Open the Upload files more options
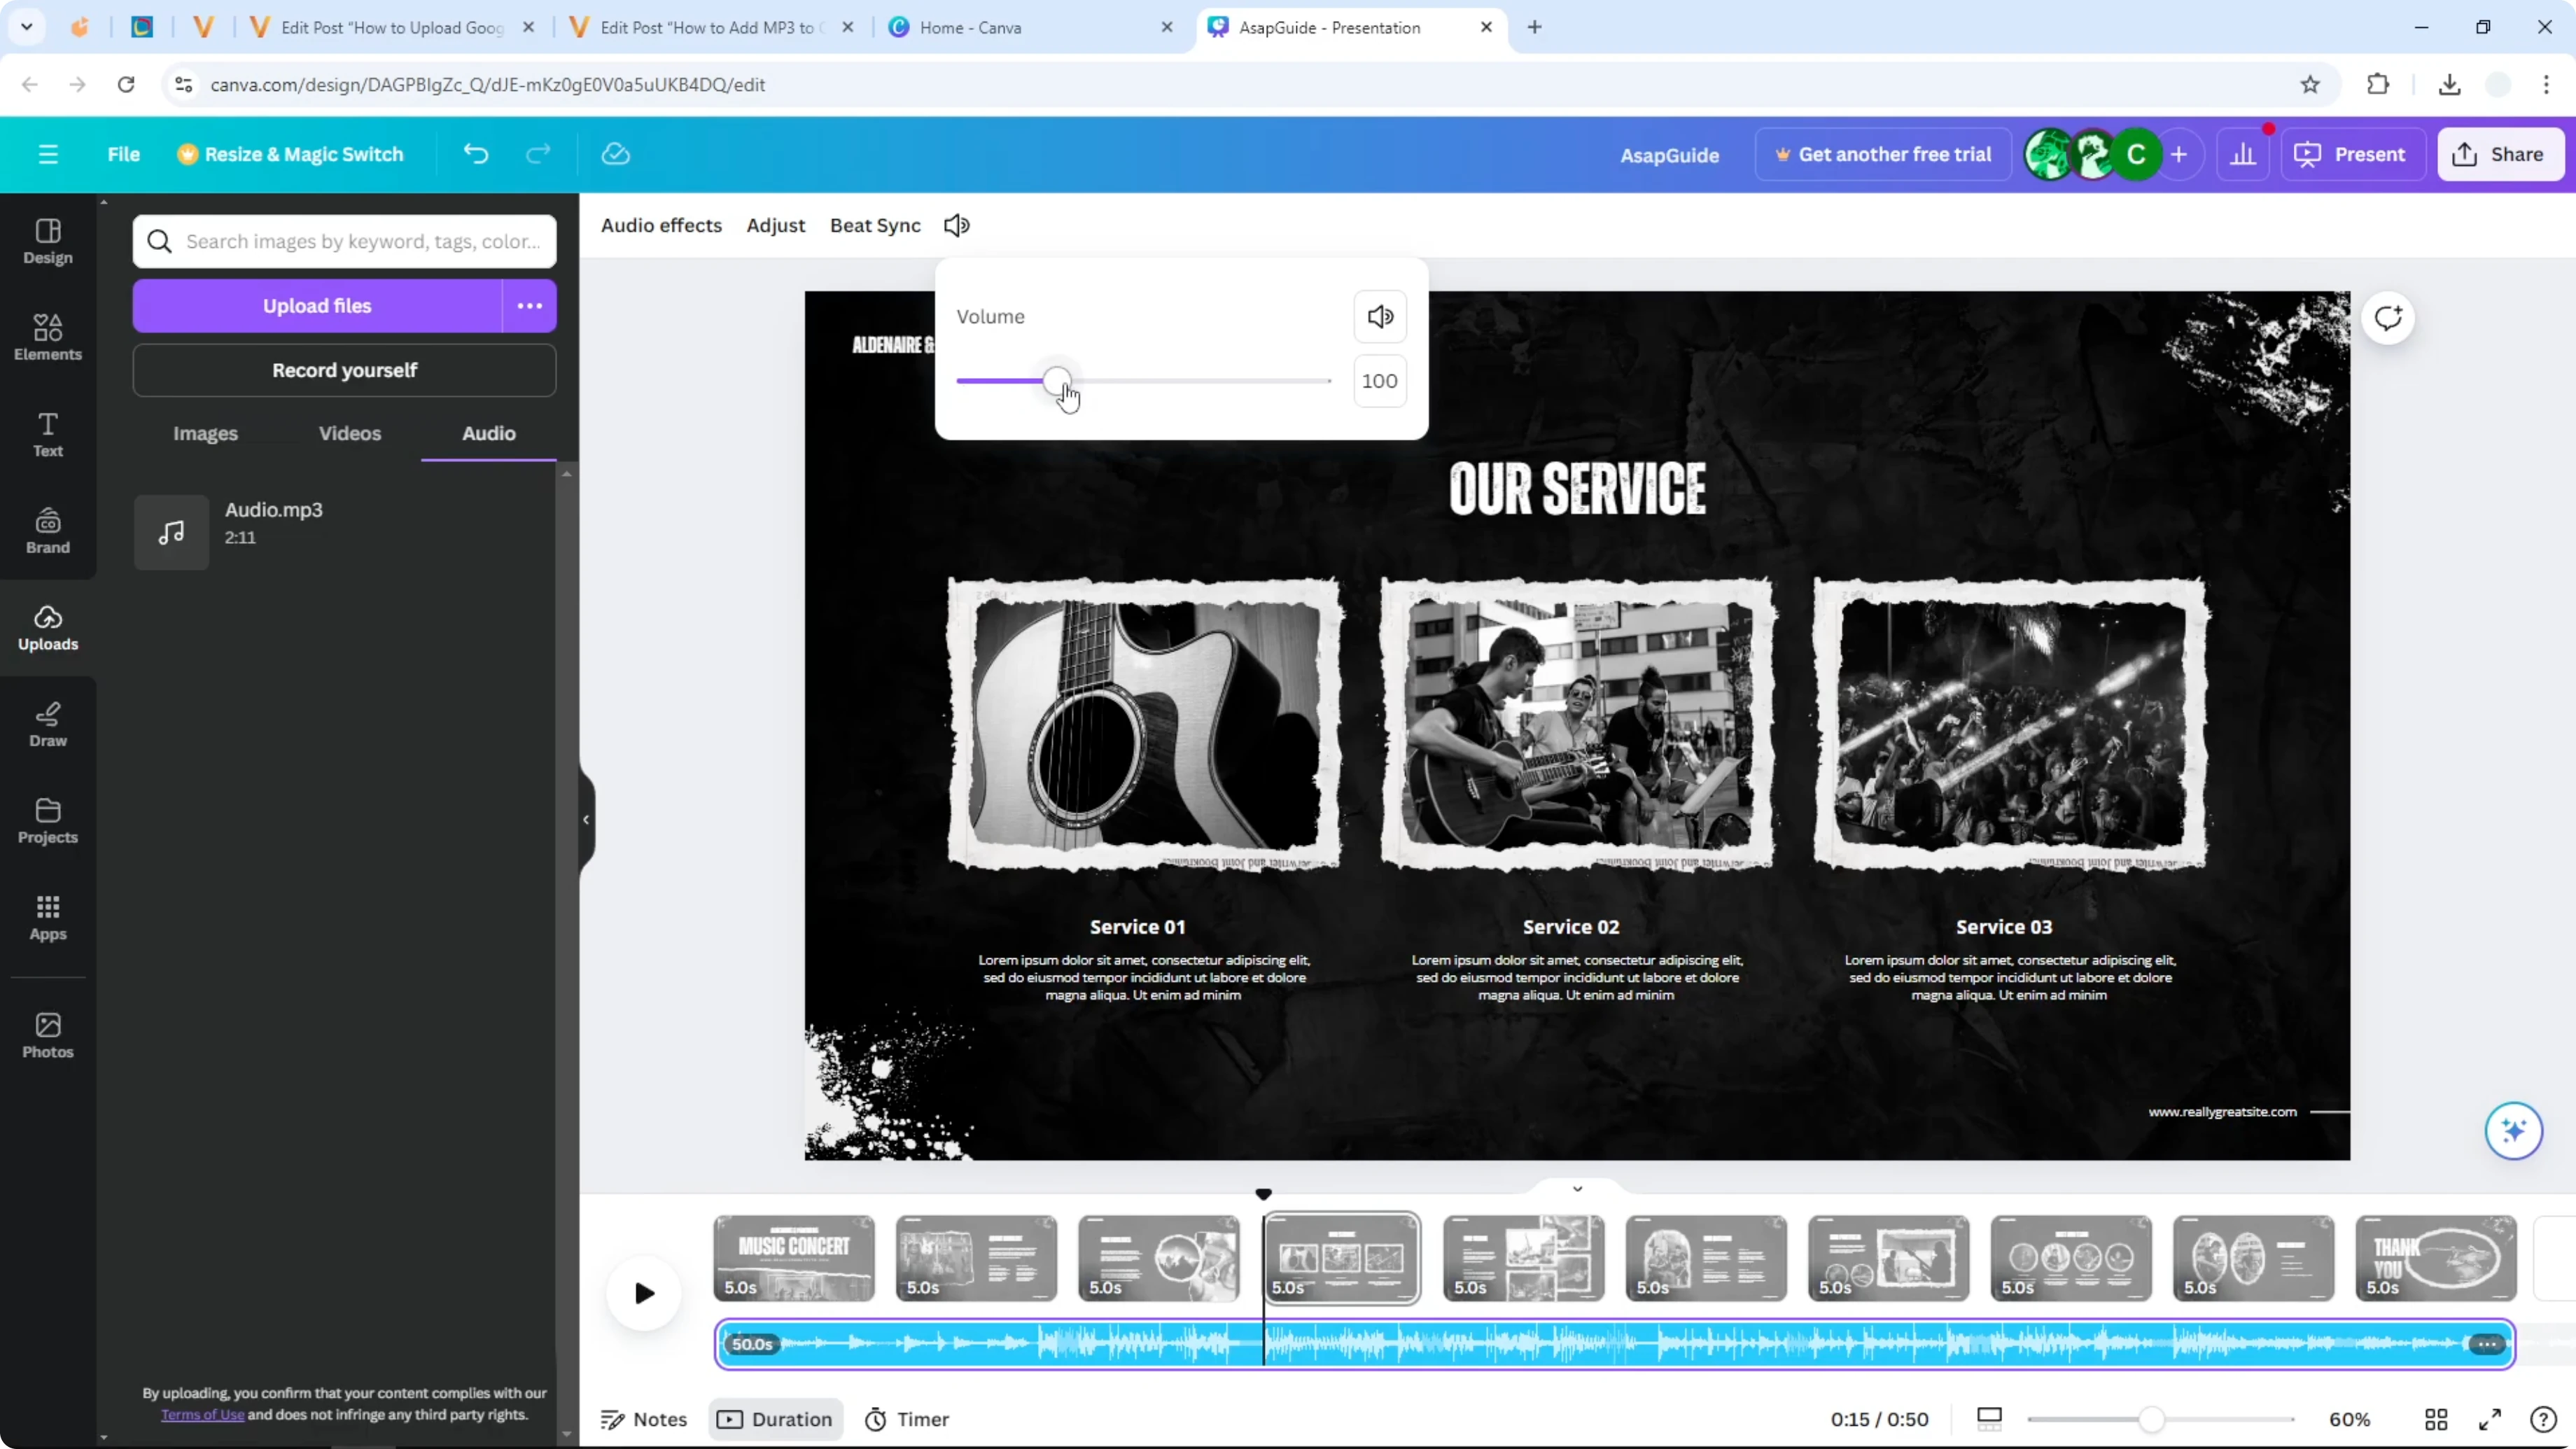 pyautogui.click(x=529, y=306)
